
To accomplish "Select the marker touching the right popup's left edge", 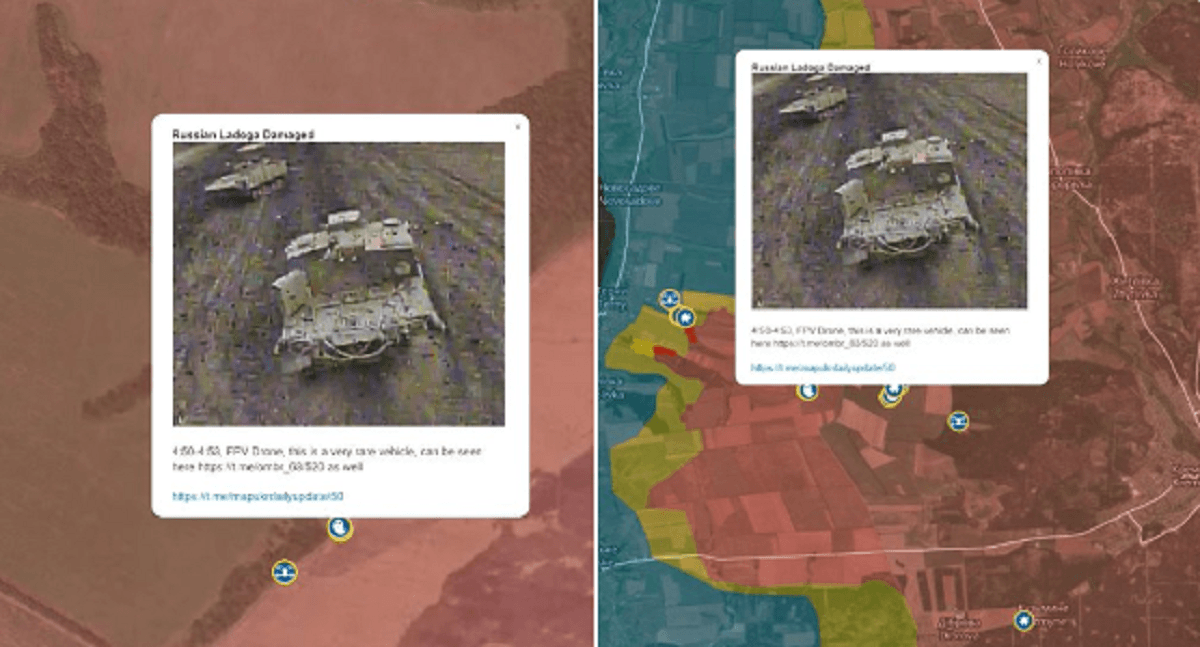I will click(x=685, y=318).
